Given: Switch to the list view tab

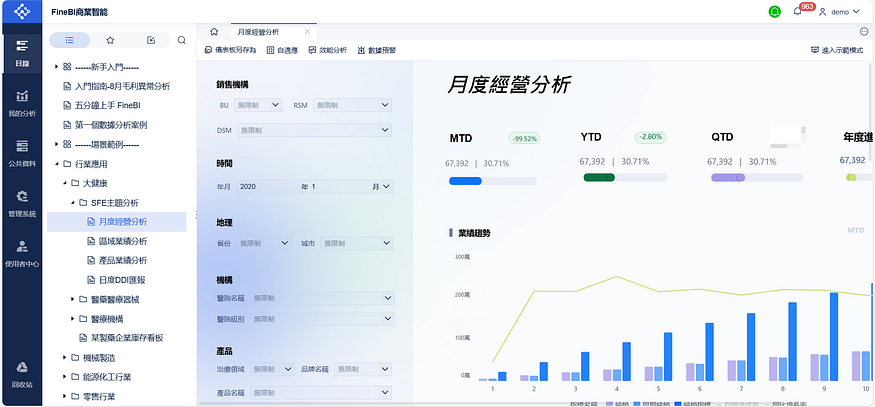Looking at the screenshot, I should [69, 40].
